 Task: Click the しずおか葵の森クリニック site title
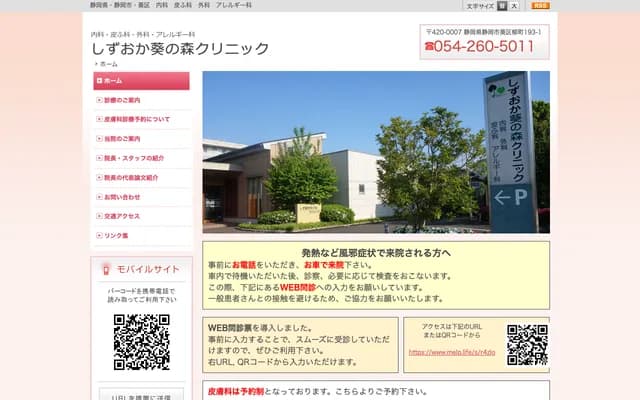[179, 48]
